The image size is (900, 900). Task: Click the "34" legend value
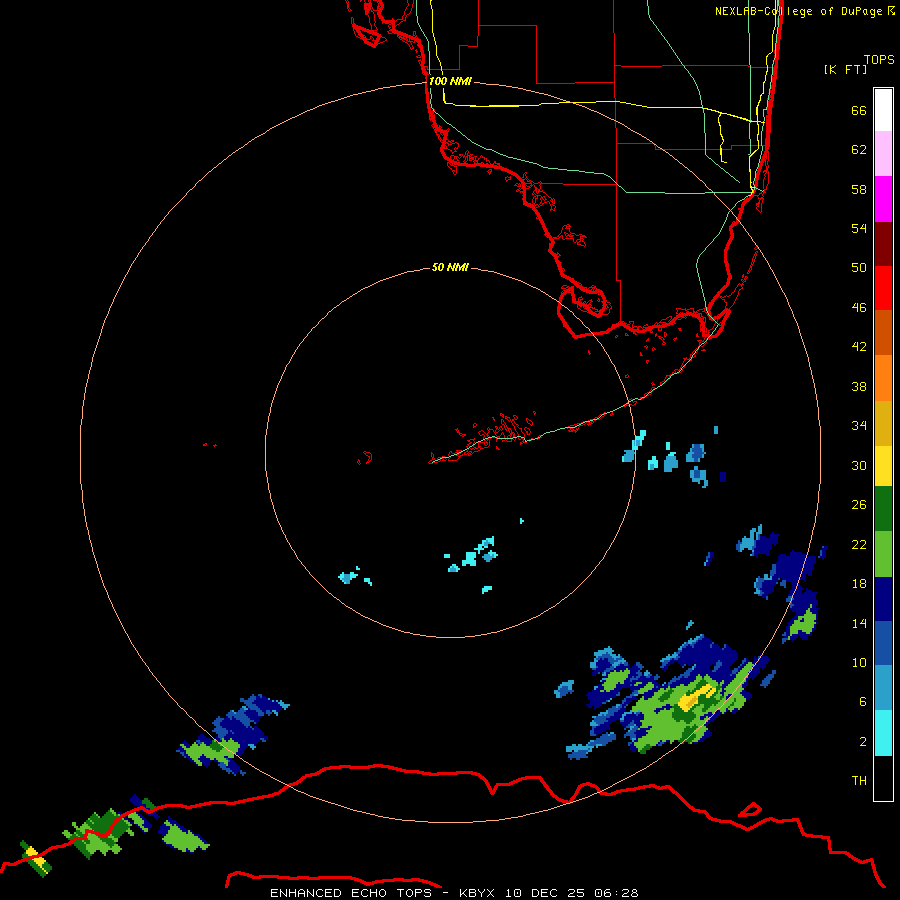pyautogui.click(x=859, y=425)
